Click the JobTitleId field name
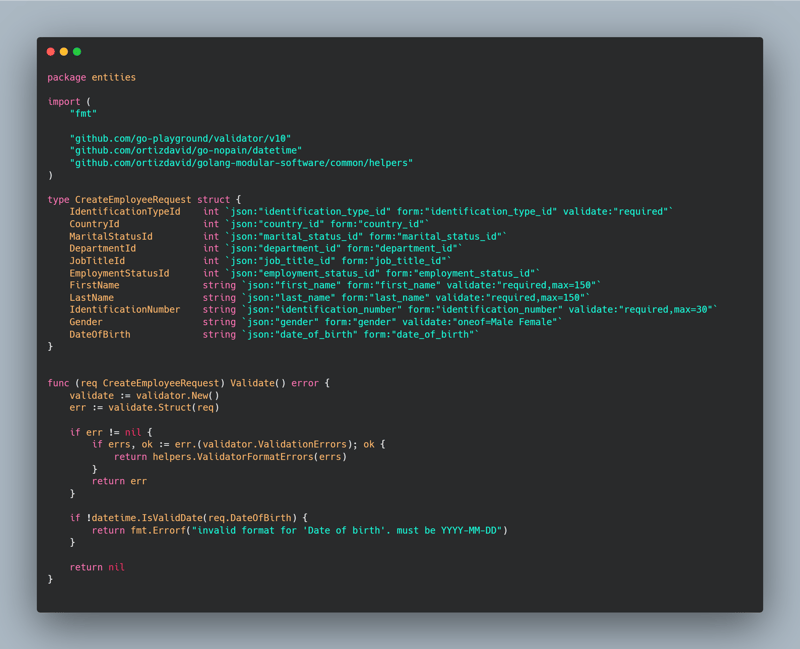Viewport: 800px width, 649px height. 97,261
